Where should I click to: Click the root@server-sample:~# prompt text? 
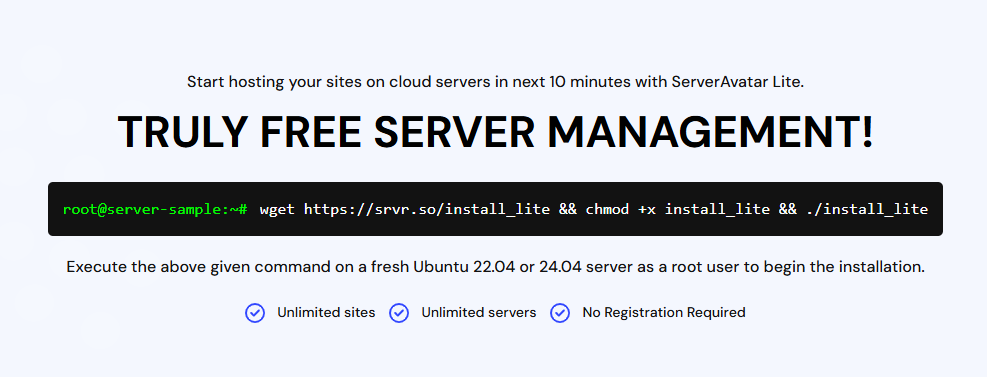(155, 209)
